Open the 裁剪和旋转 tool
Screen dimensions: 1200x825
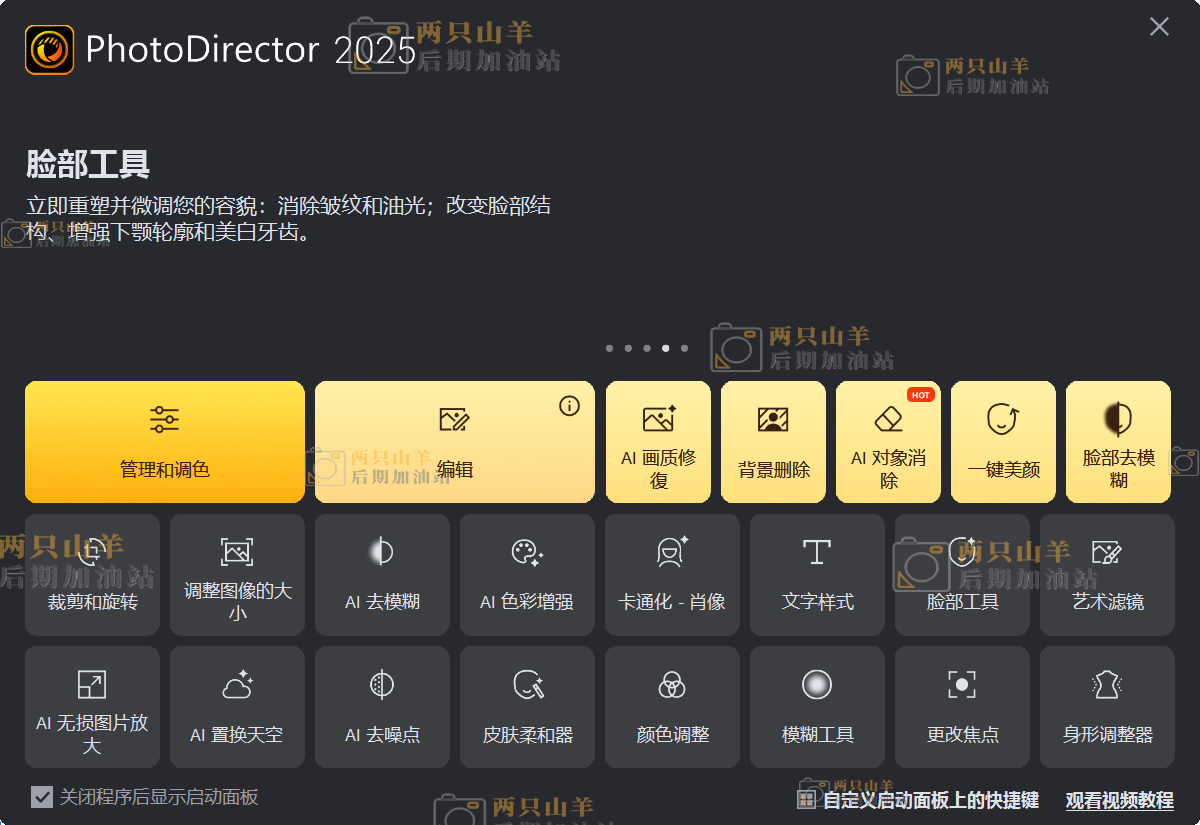click(x=92, y=574)
